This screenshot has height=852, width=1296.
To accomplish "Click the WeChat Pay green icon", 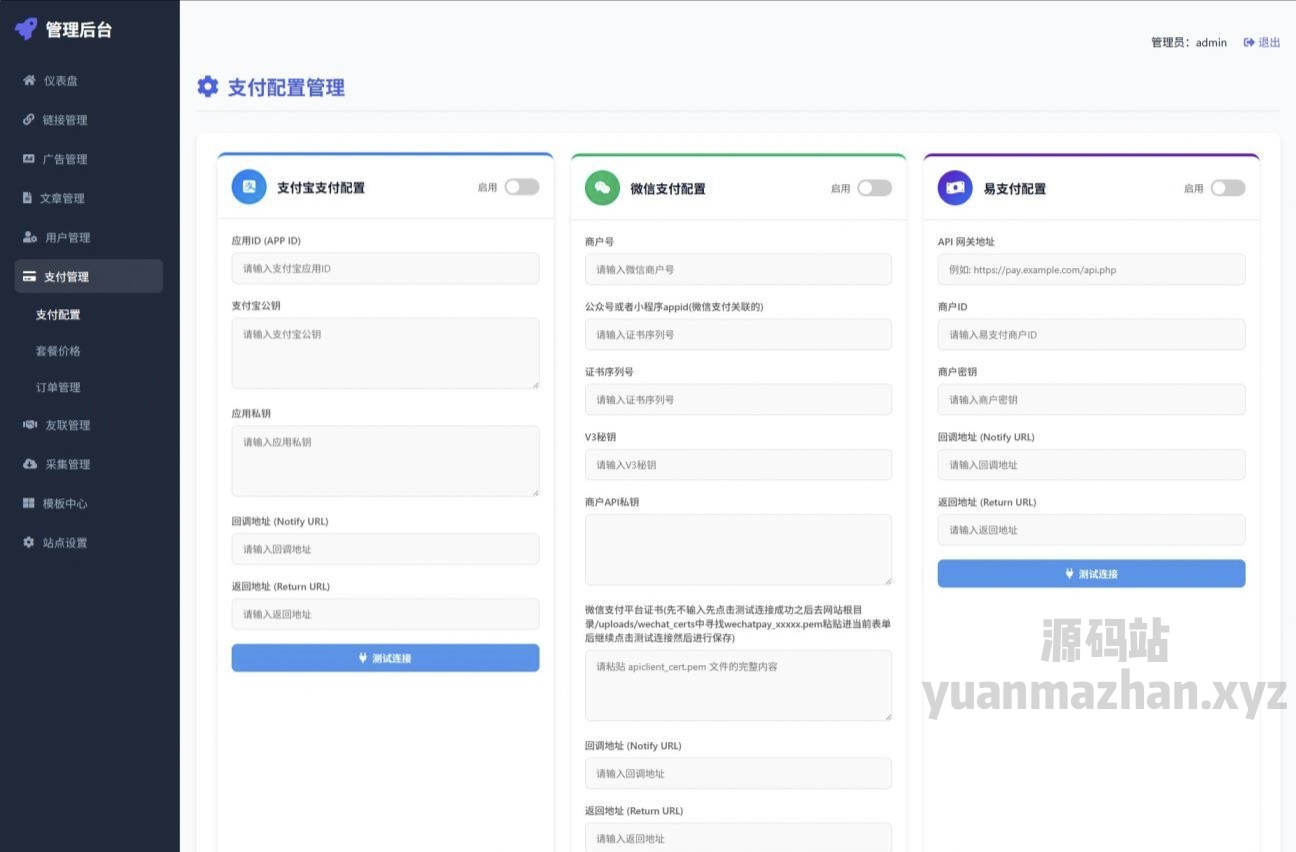I will pyautogui.click(x=602, y=187).
